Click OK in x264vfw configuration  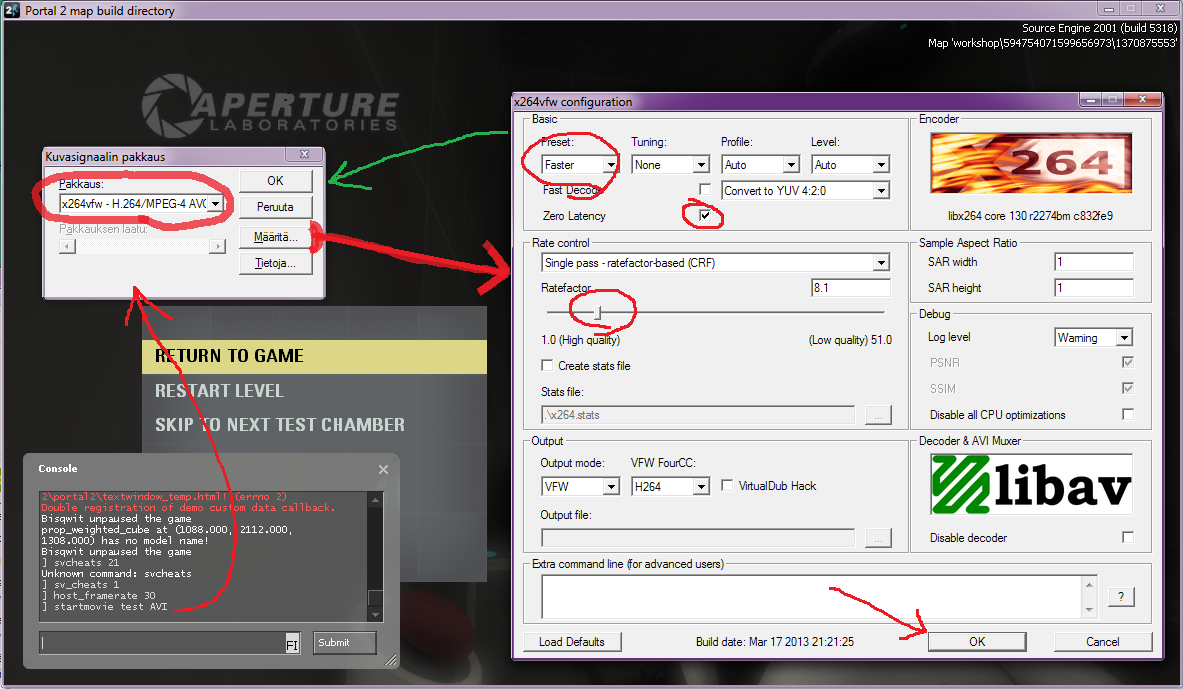pyautogui.click(x=977, y=641)
